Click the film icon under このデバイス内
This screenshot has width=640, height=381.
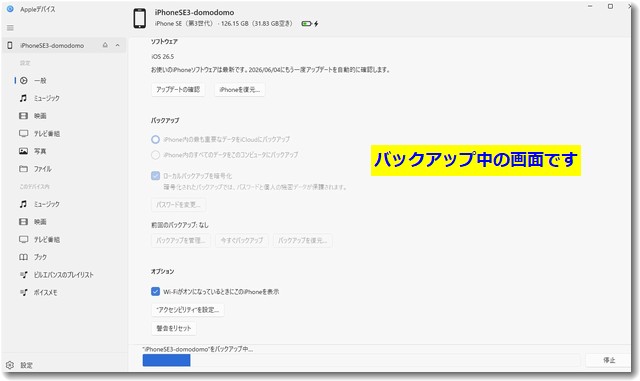click(x=24, y=222)
